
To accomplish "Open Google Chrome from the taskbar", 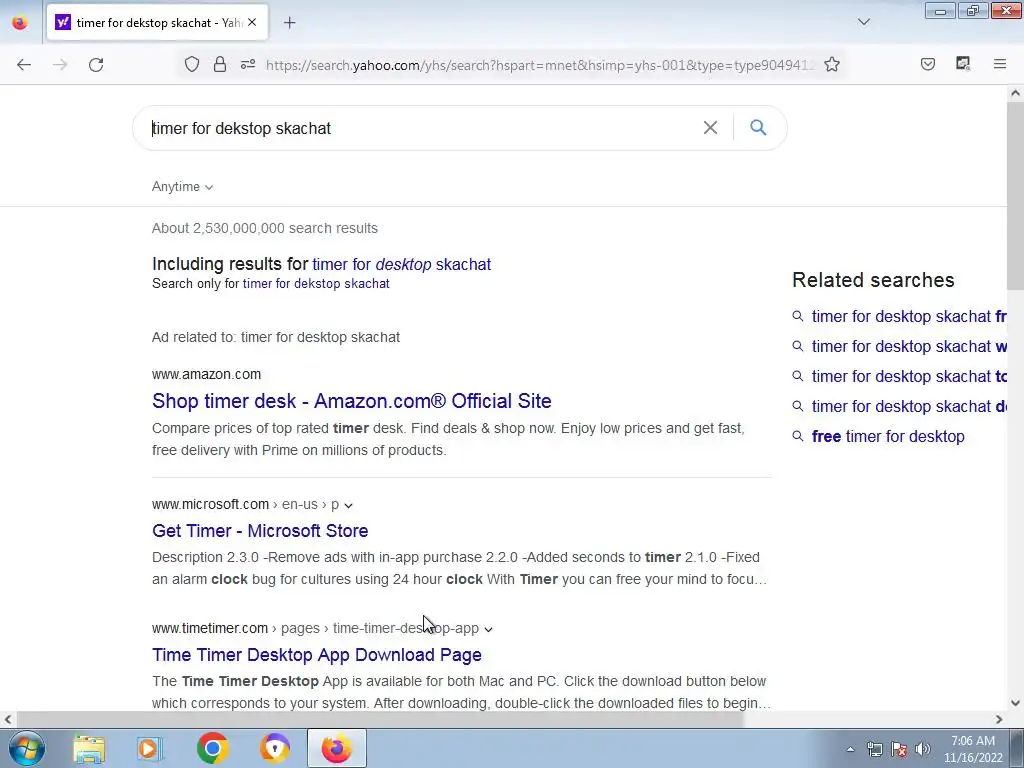I will pos(212,748).
